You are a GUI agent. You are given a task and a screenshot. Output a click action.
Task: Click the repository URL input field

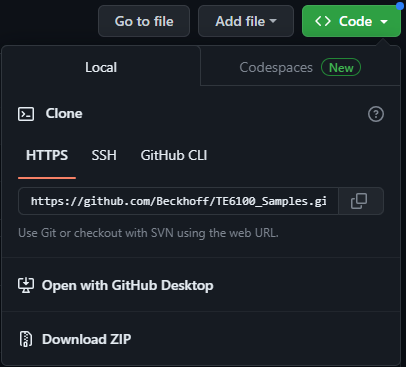pos(178,201)
